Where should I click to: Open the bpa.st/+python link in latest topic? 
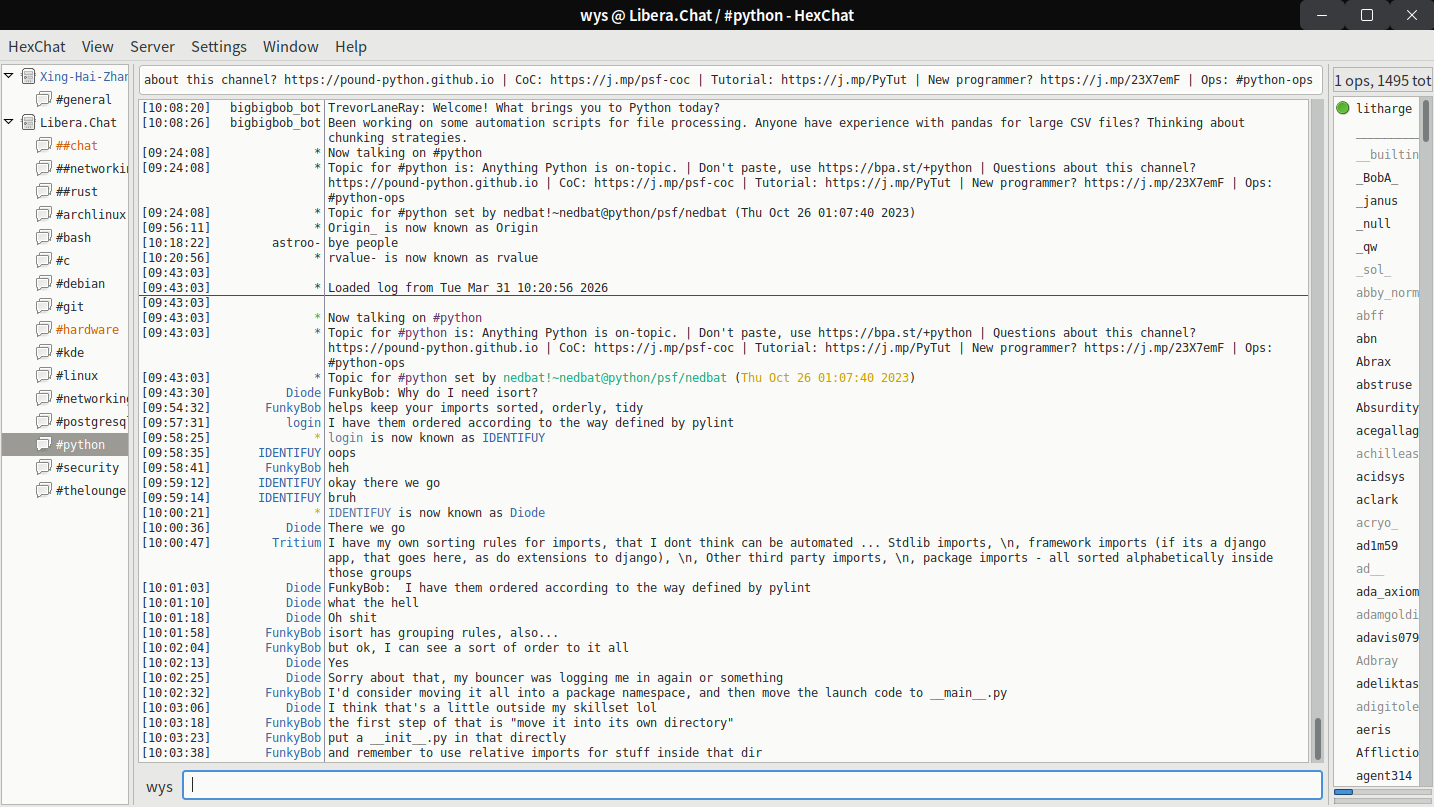coord(894,333)
